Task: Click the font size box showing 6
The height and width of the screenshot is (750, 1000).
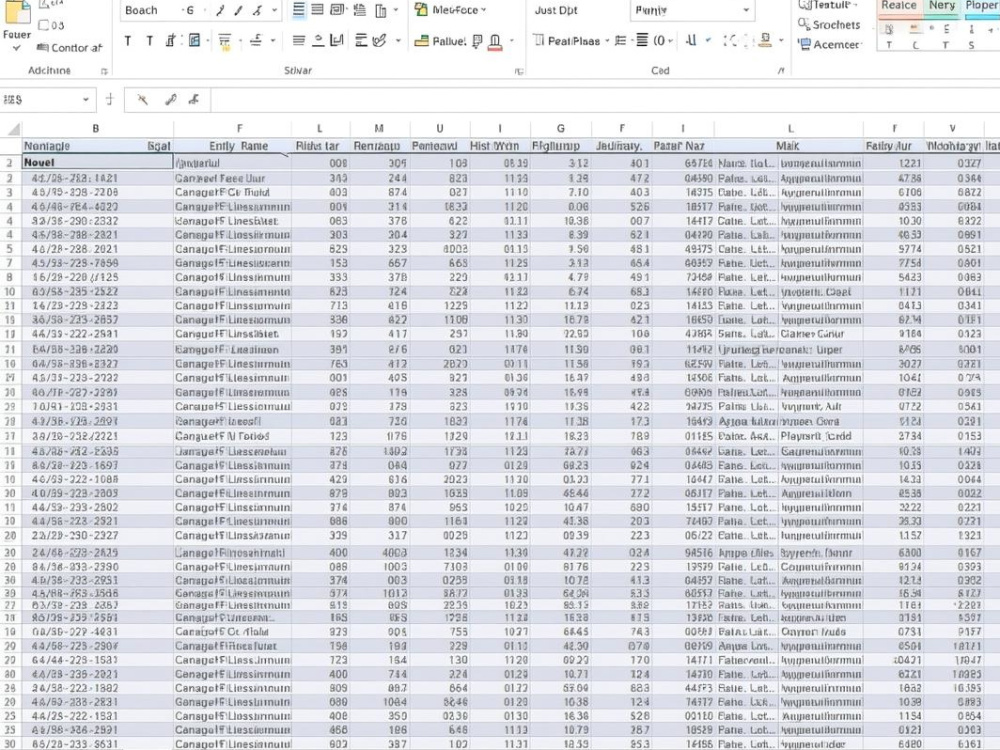Action: [189, 10]
